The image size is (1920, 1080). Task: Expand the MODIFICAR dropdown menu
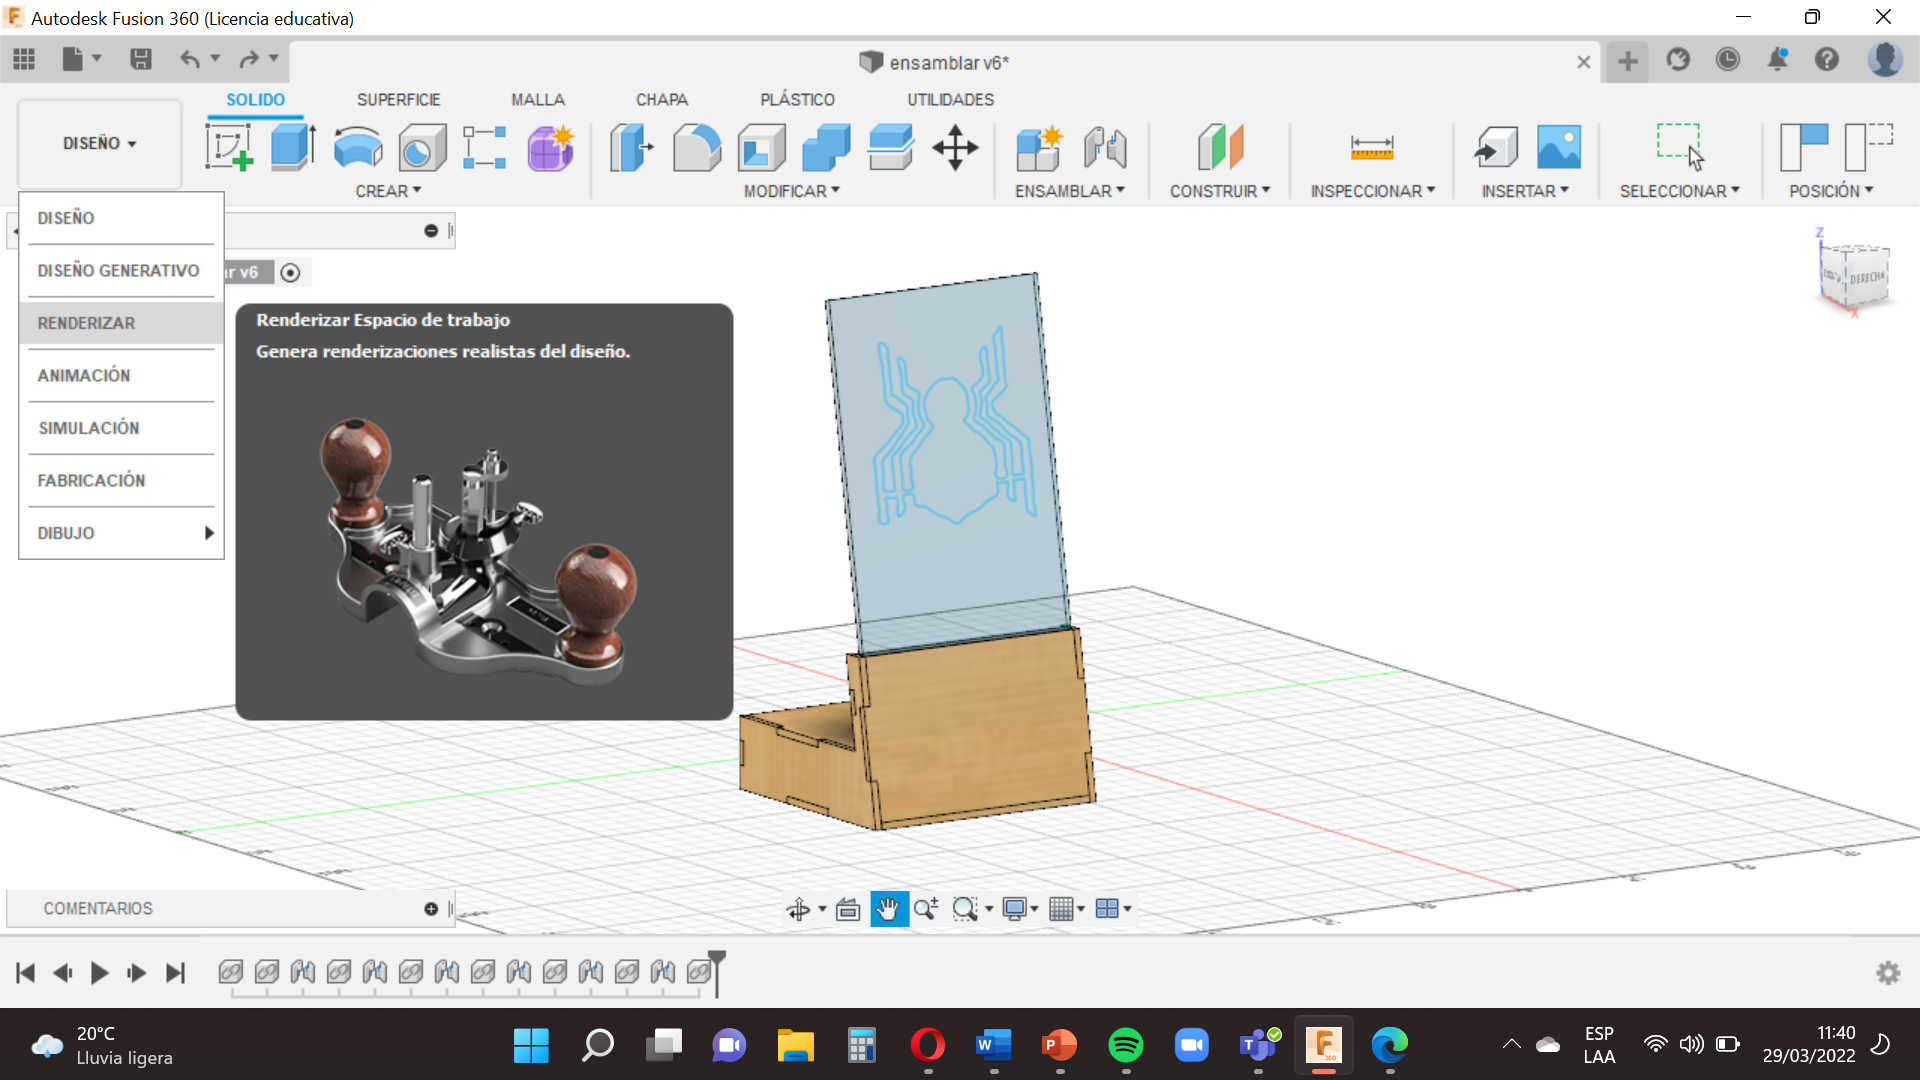[x=791, y=191]
